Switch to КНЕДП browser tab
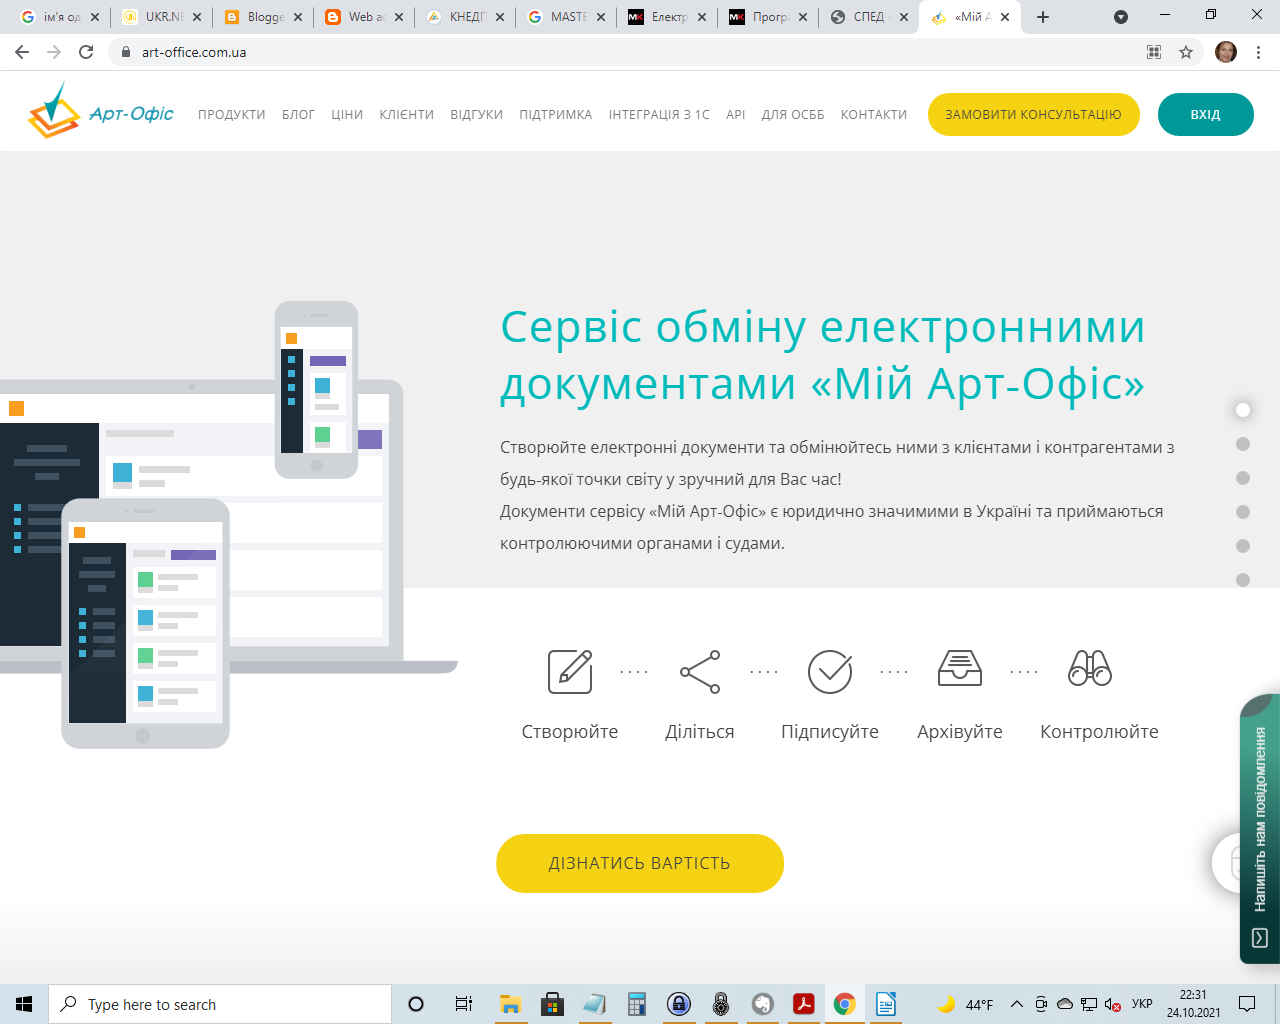1280x1024 pixels. tap(456, 17)
